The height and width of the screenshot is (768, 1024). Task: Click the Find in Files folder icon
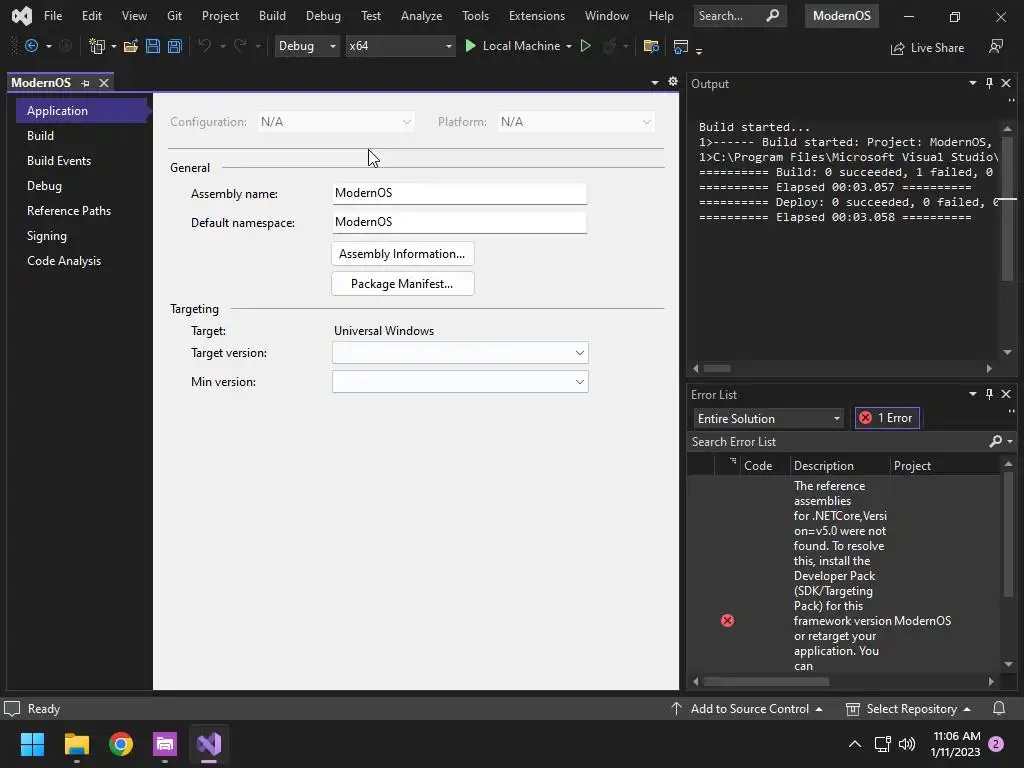(x=651, y=46)
